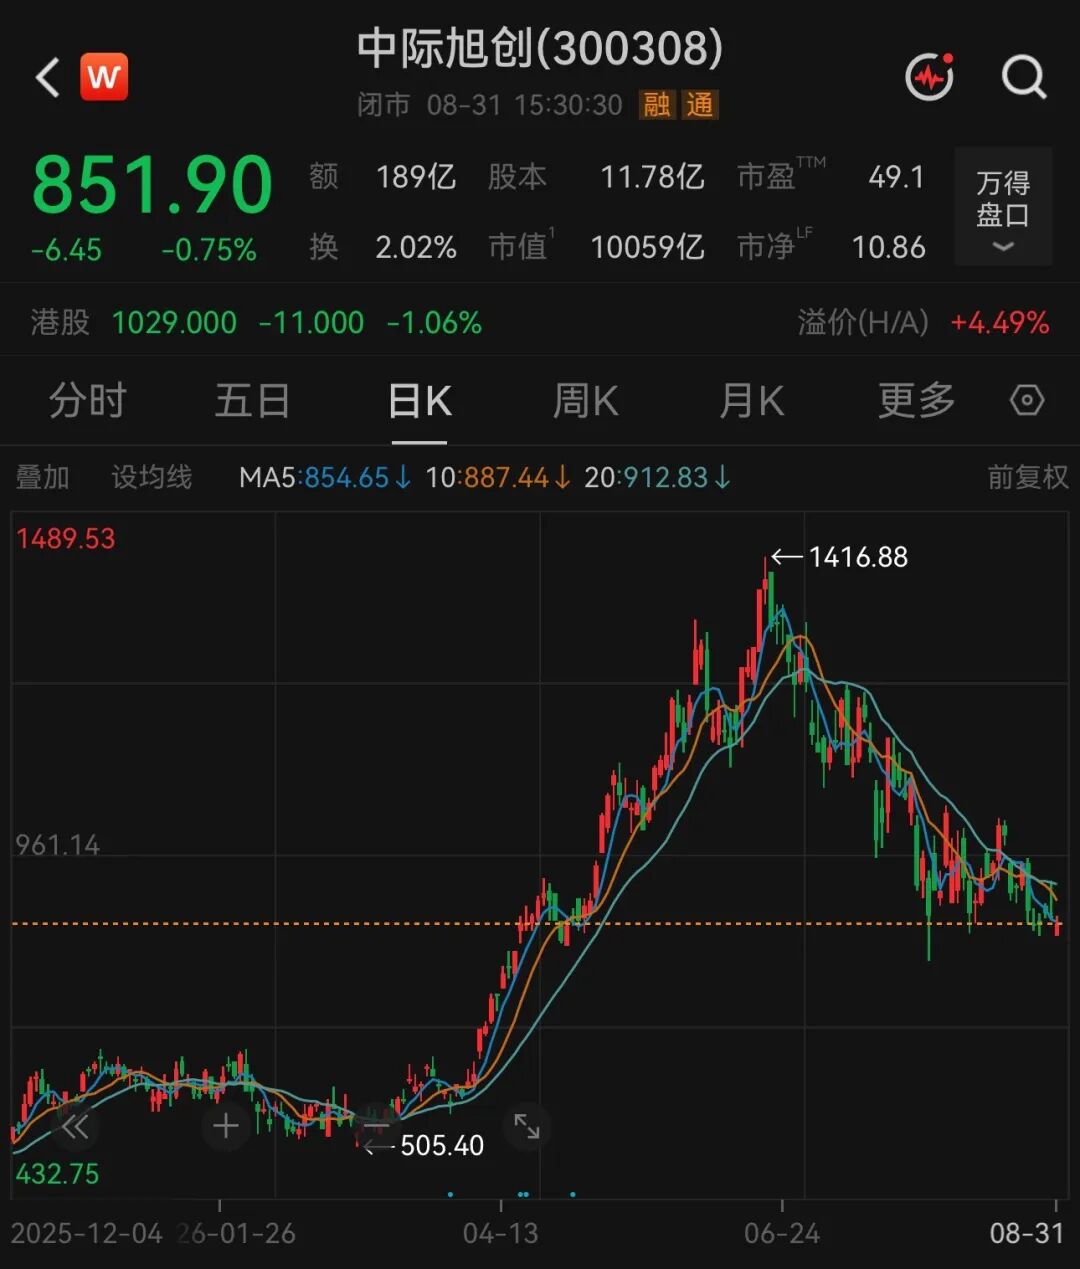Image resolution: width=1080 pixels, height=1269 pixels.
Task: Tap the stock title 中际旭创(300308)
Action: click(540, 48)
